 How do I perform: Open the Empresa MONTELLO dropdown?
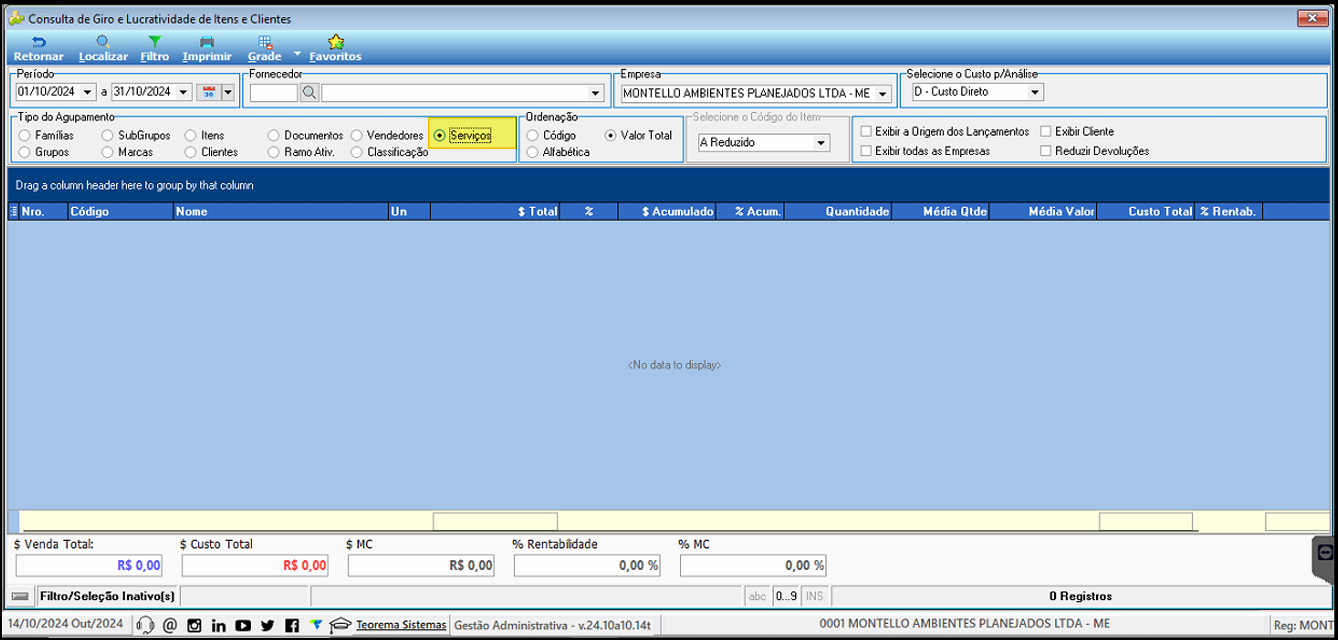tap(883, 93)
